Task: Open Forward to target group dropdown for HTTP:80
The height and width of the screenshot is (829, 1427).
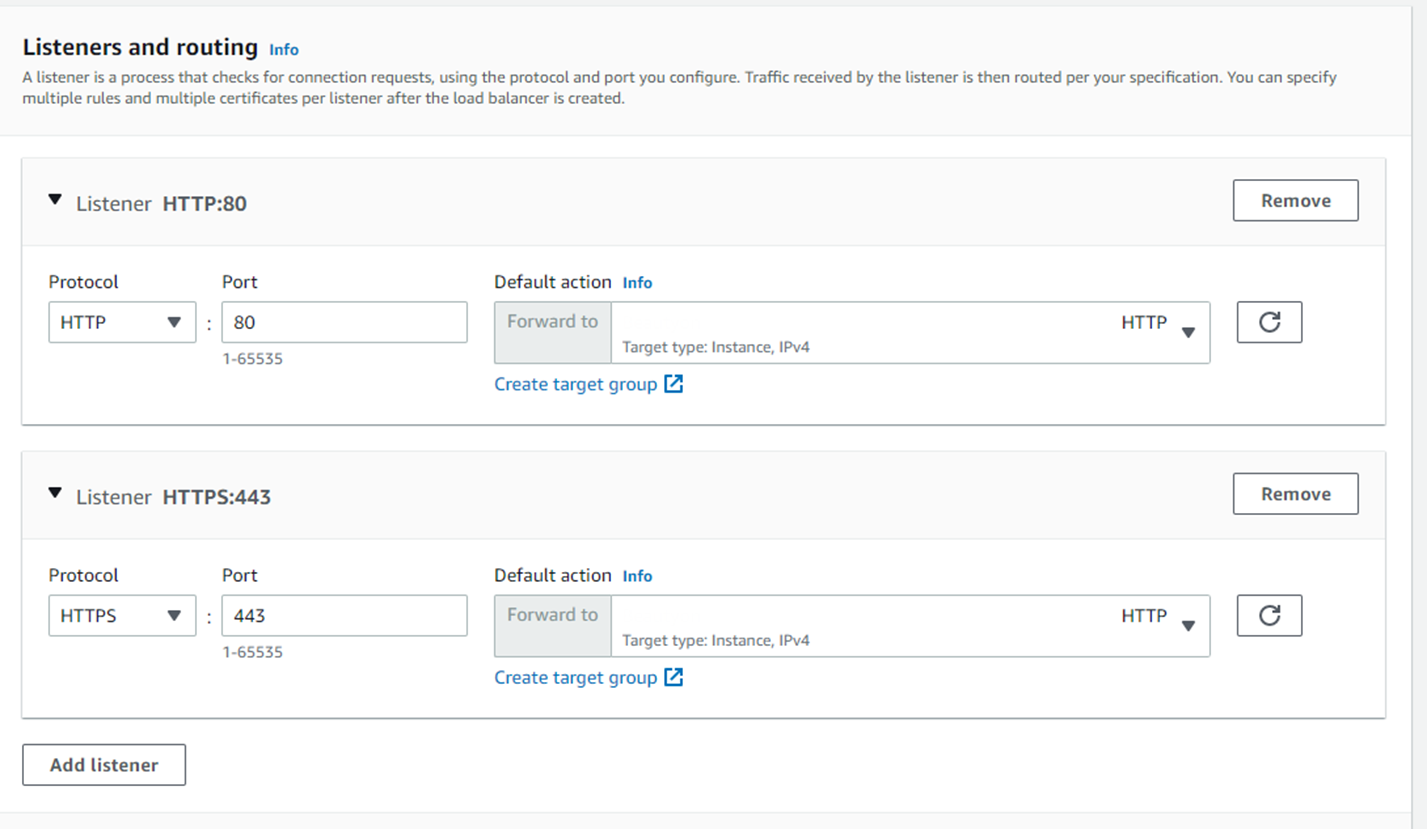Action: [909, 332]
